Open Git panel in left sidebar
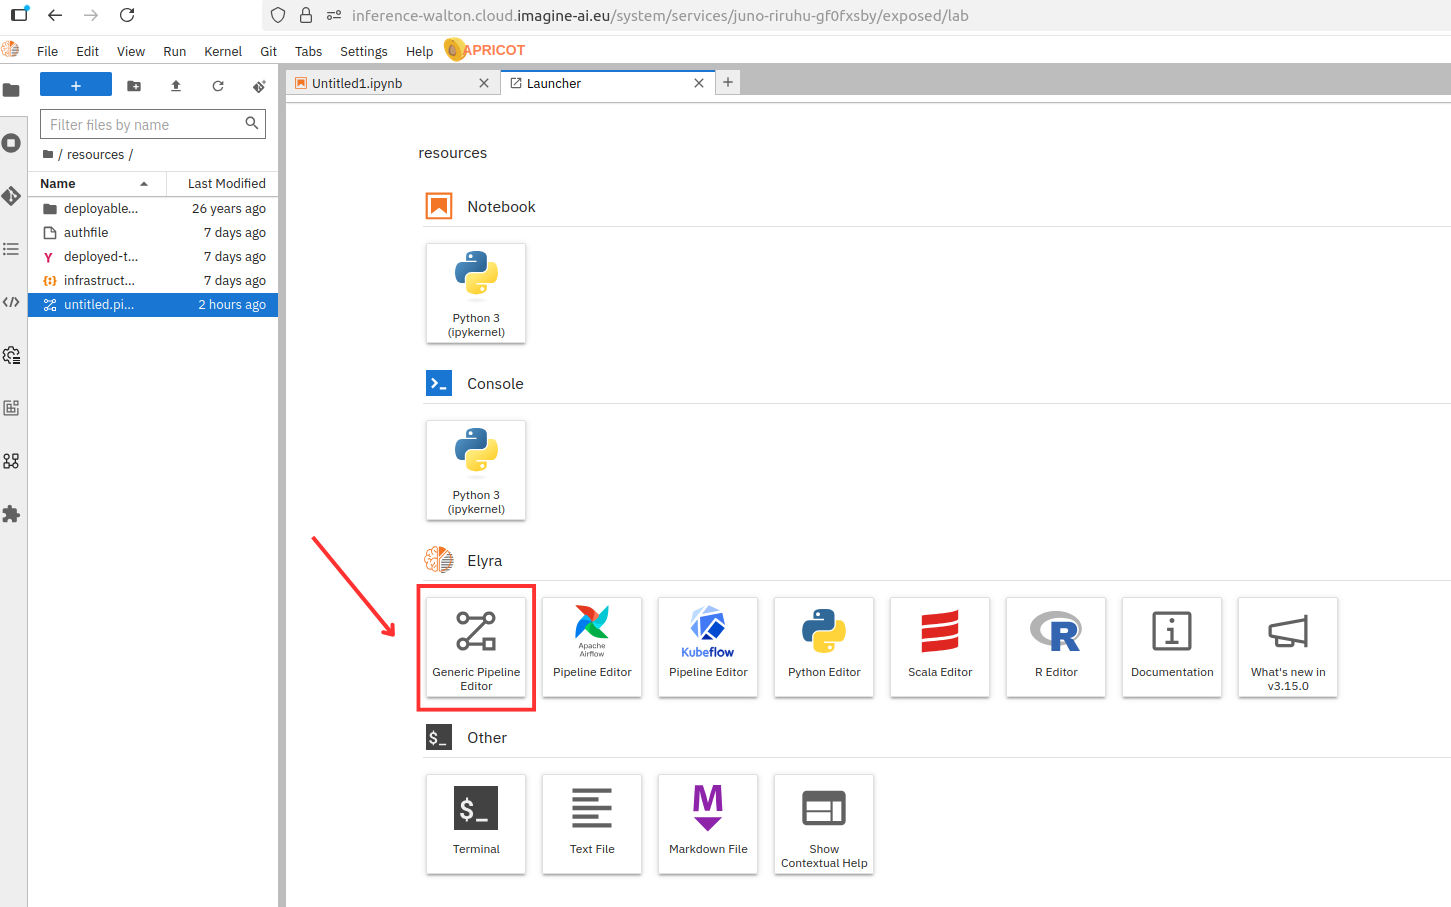Image resolution: width=1451 pixels, height=907 pixels. 12,196
